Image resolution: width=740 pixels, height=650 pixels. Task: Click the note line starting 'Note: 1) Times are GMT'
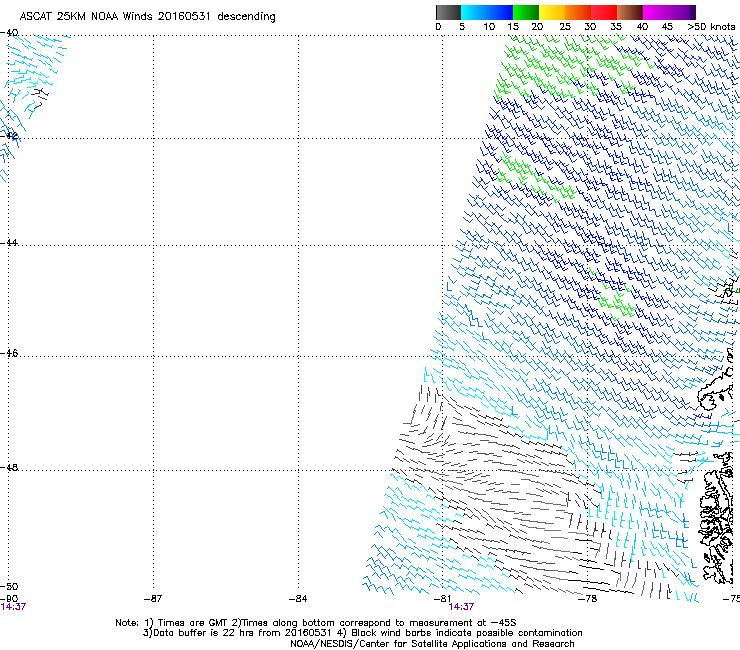point(316,623)
